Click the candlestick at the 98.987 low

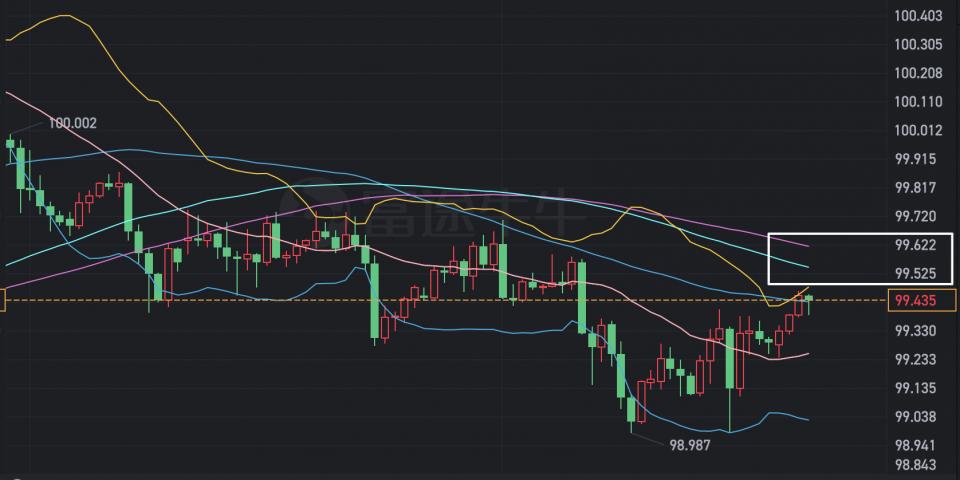point(632,410)
